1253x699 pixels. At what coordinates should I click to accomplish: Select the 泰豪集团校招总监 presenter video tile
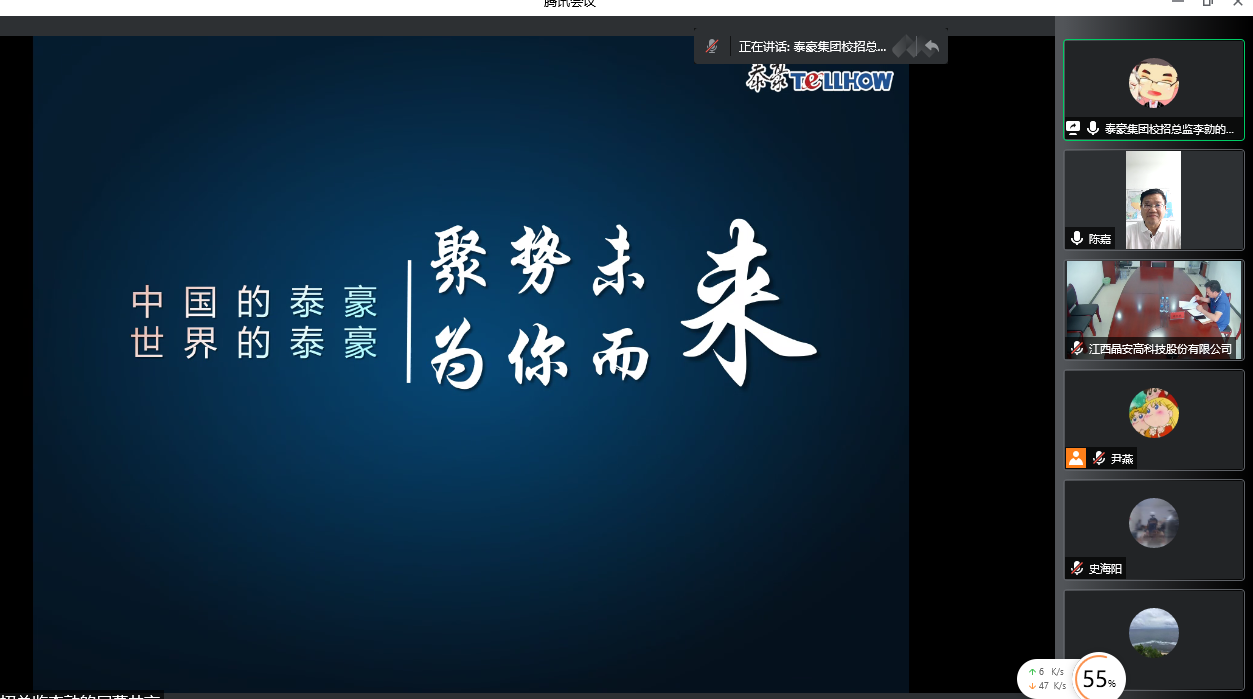coord(1154,90)
